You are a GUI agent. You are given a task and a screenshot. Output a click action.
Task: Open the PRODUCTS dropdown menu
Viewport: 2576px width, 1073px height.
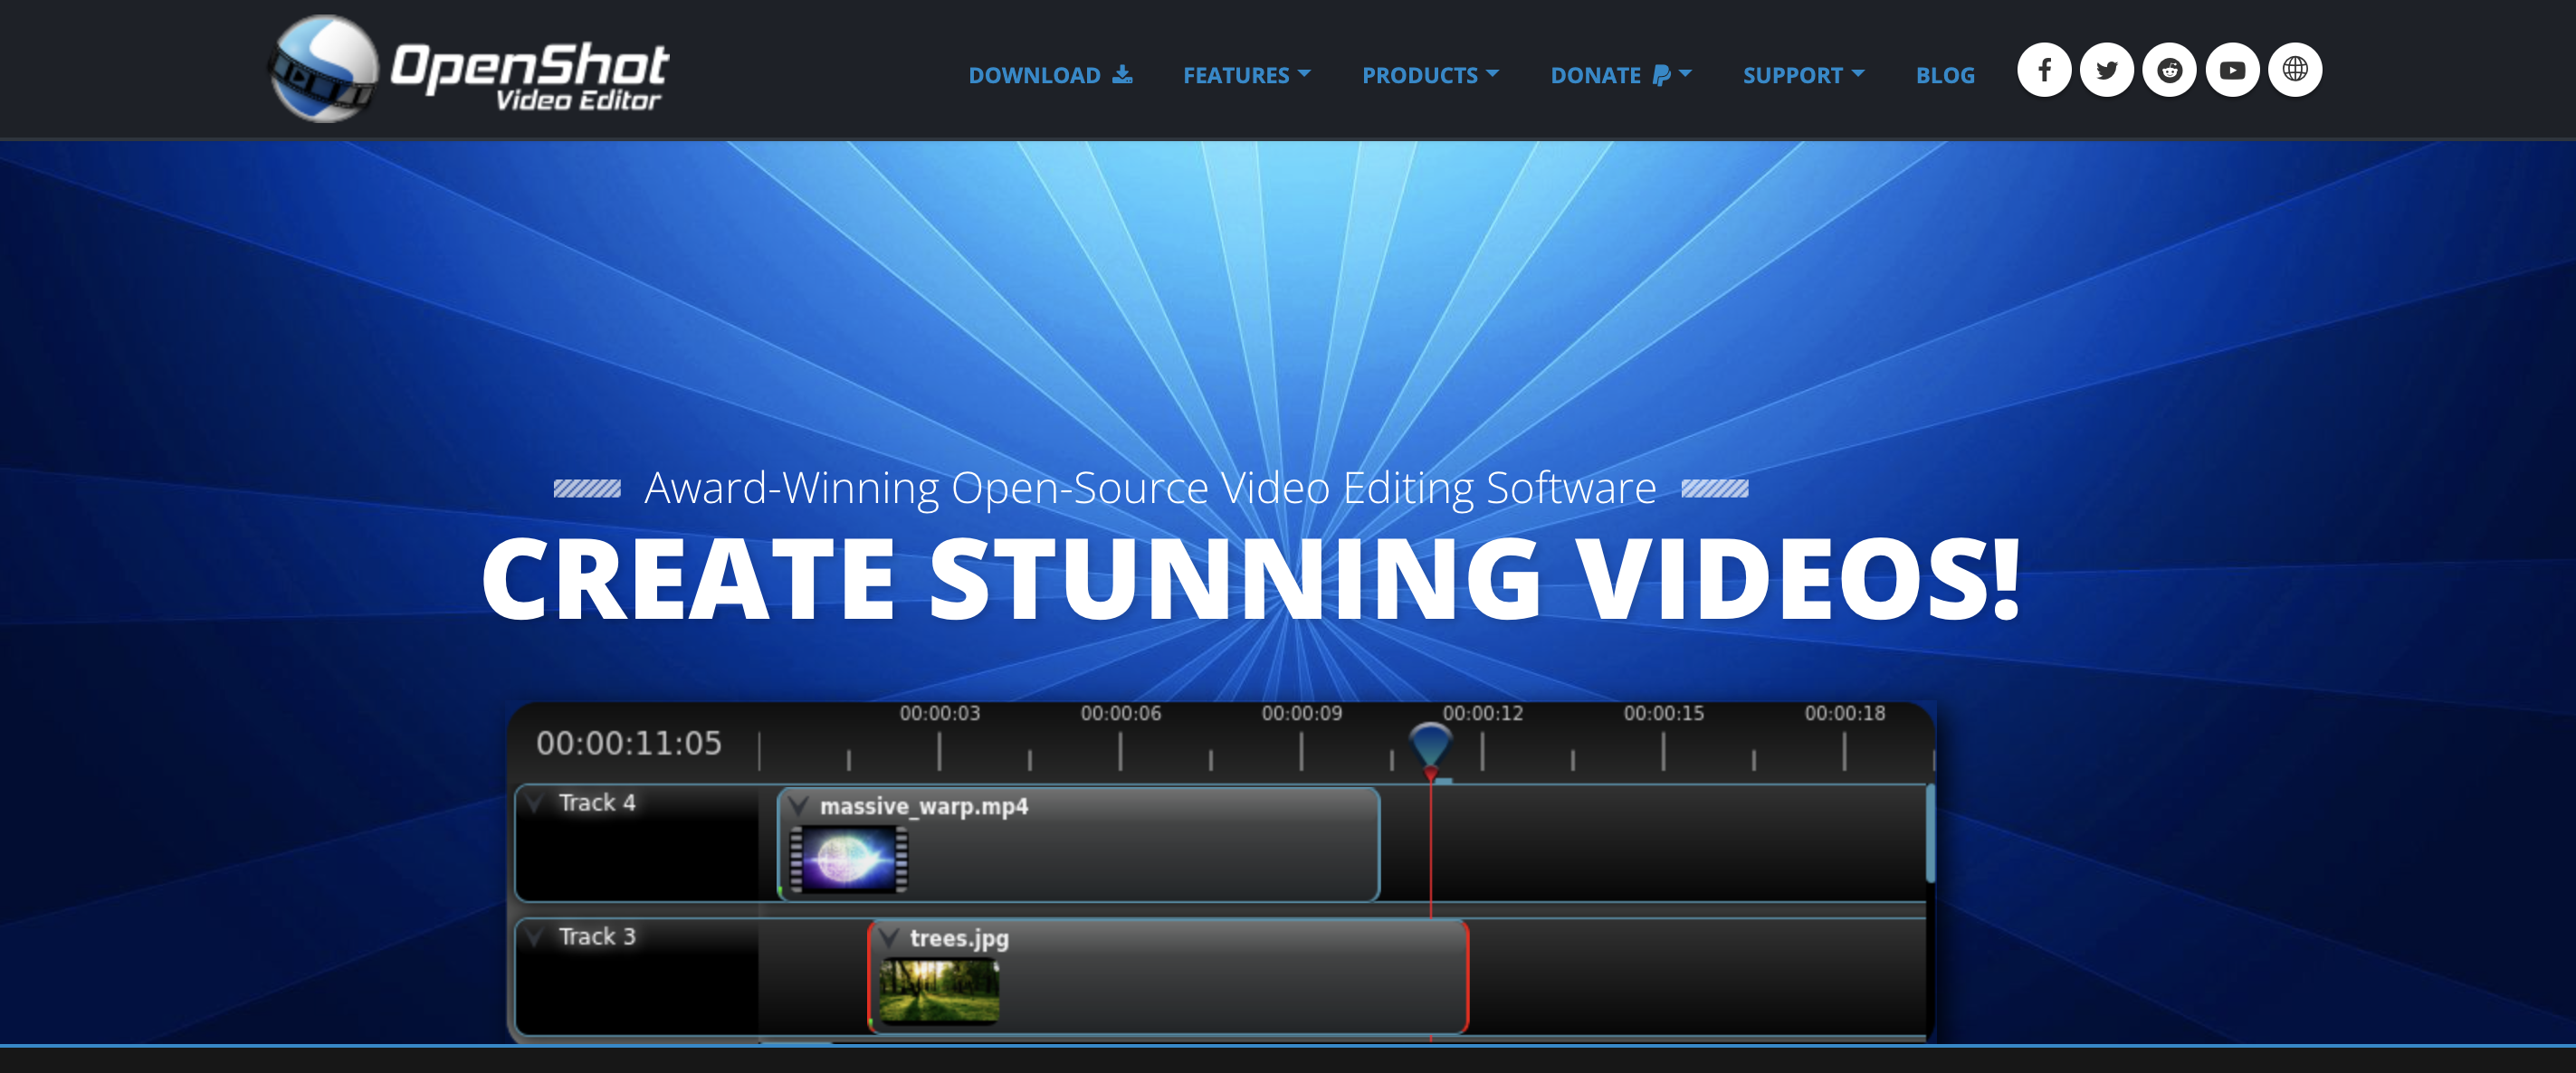[1430, 75]
